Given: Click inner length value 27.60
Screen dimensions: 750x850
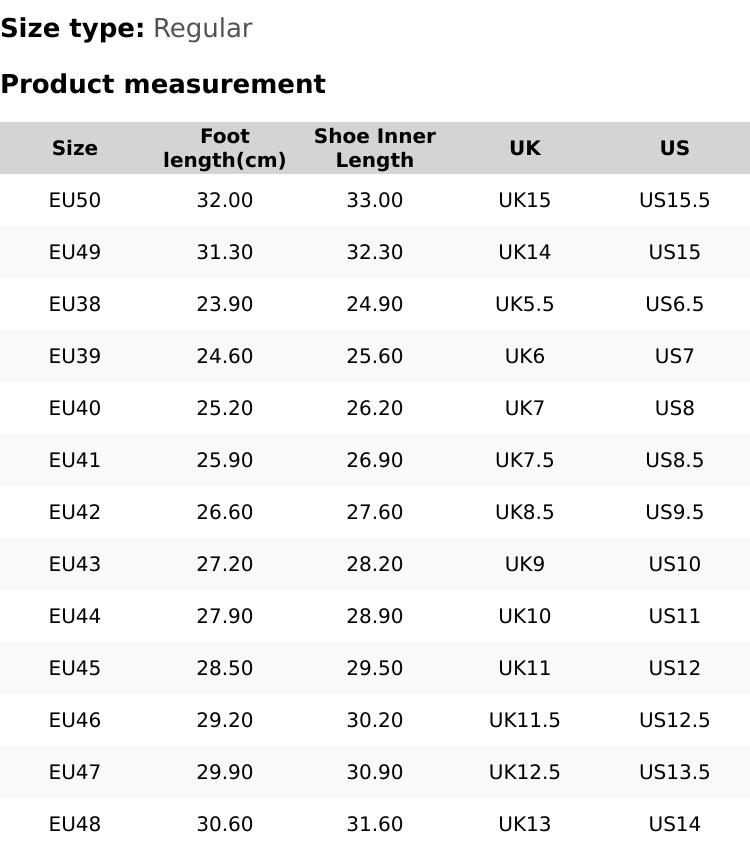Looking at the screenshot, I should 375,512.
